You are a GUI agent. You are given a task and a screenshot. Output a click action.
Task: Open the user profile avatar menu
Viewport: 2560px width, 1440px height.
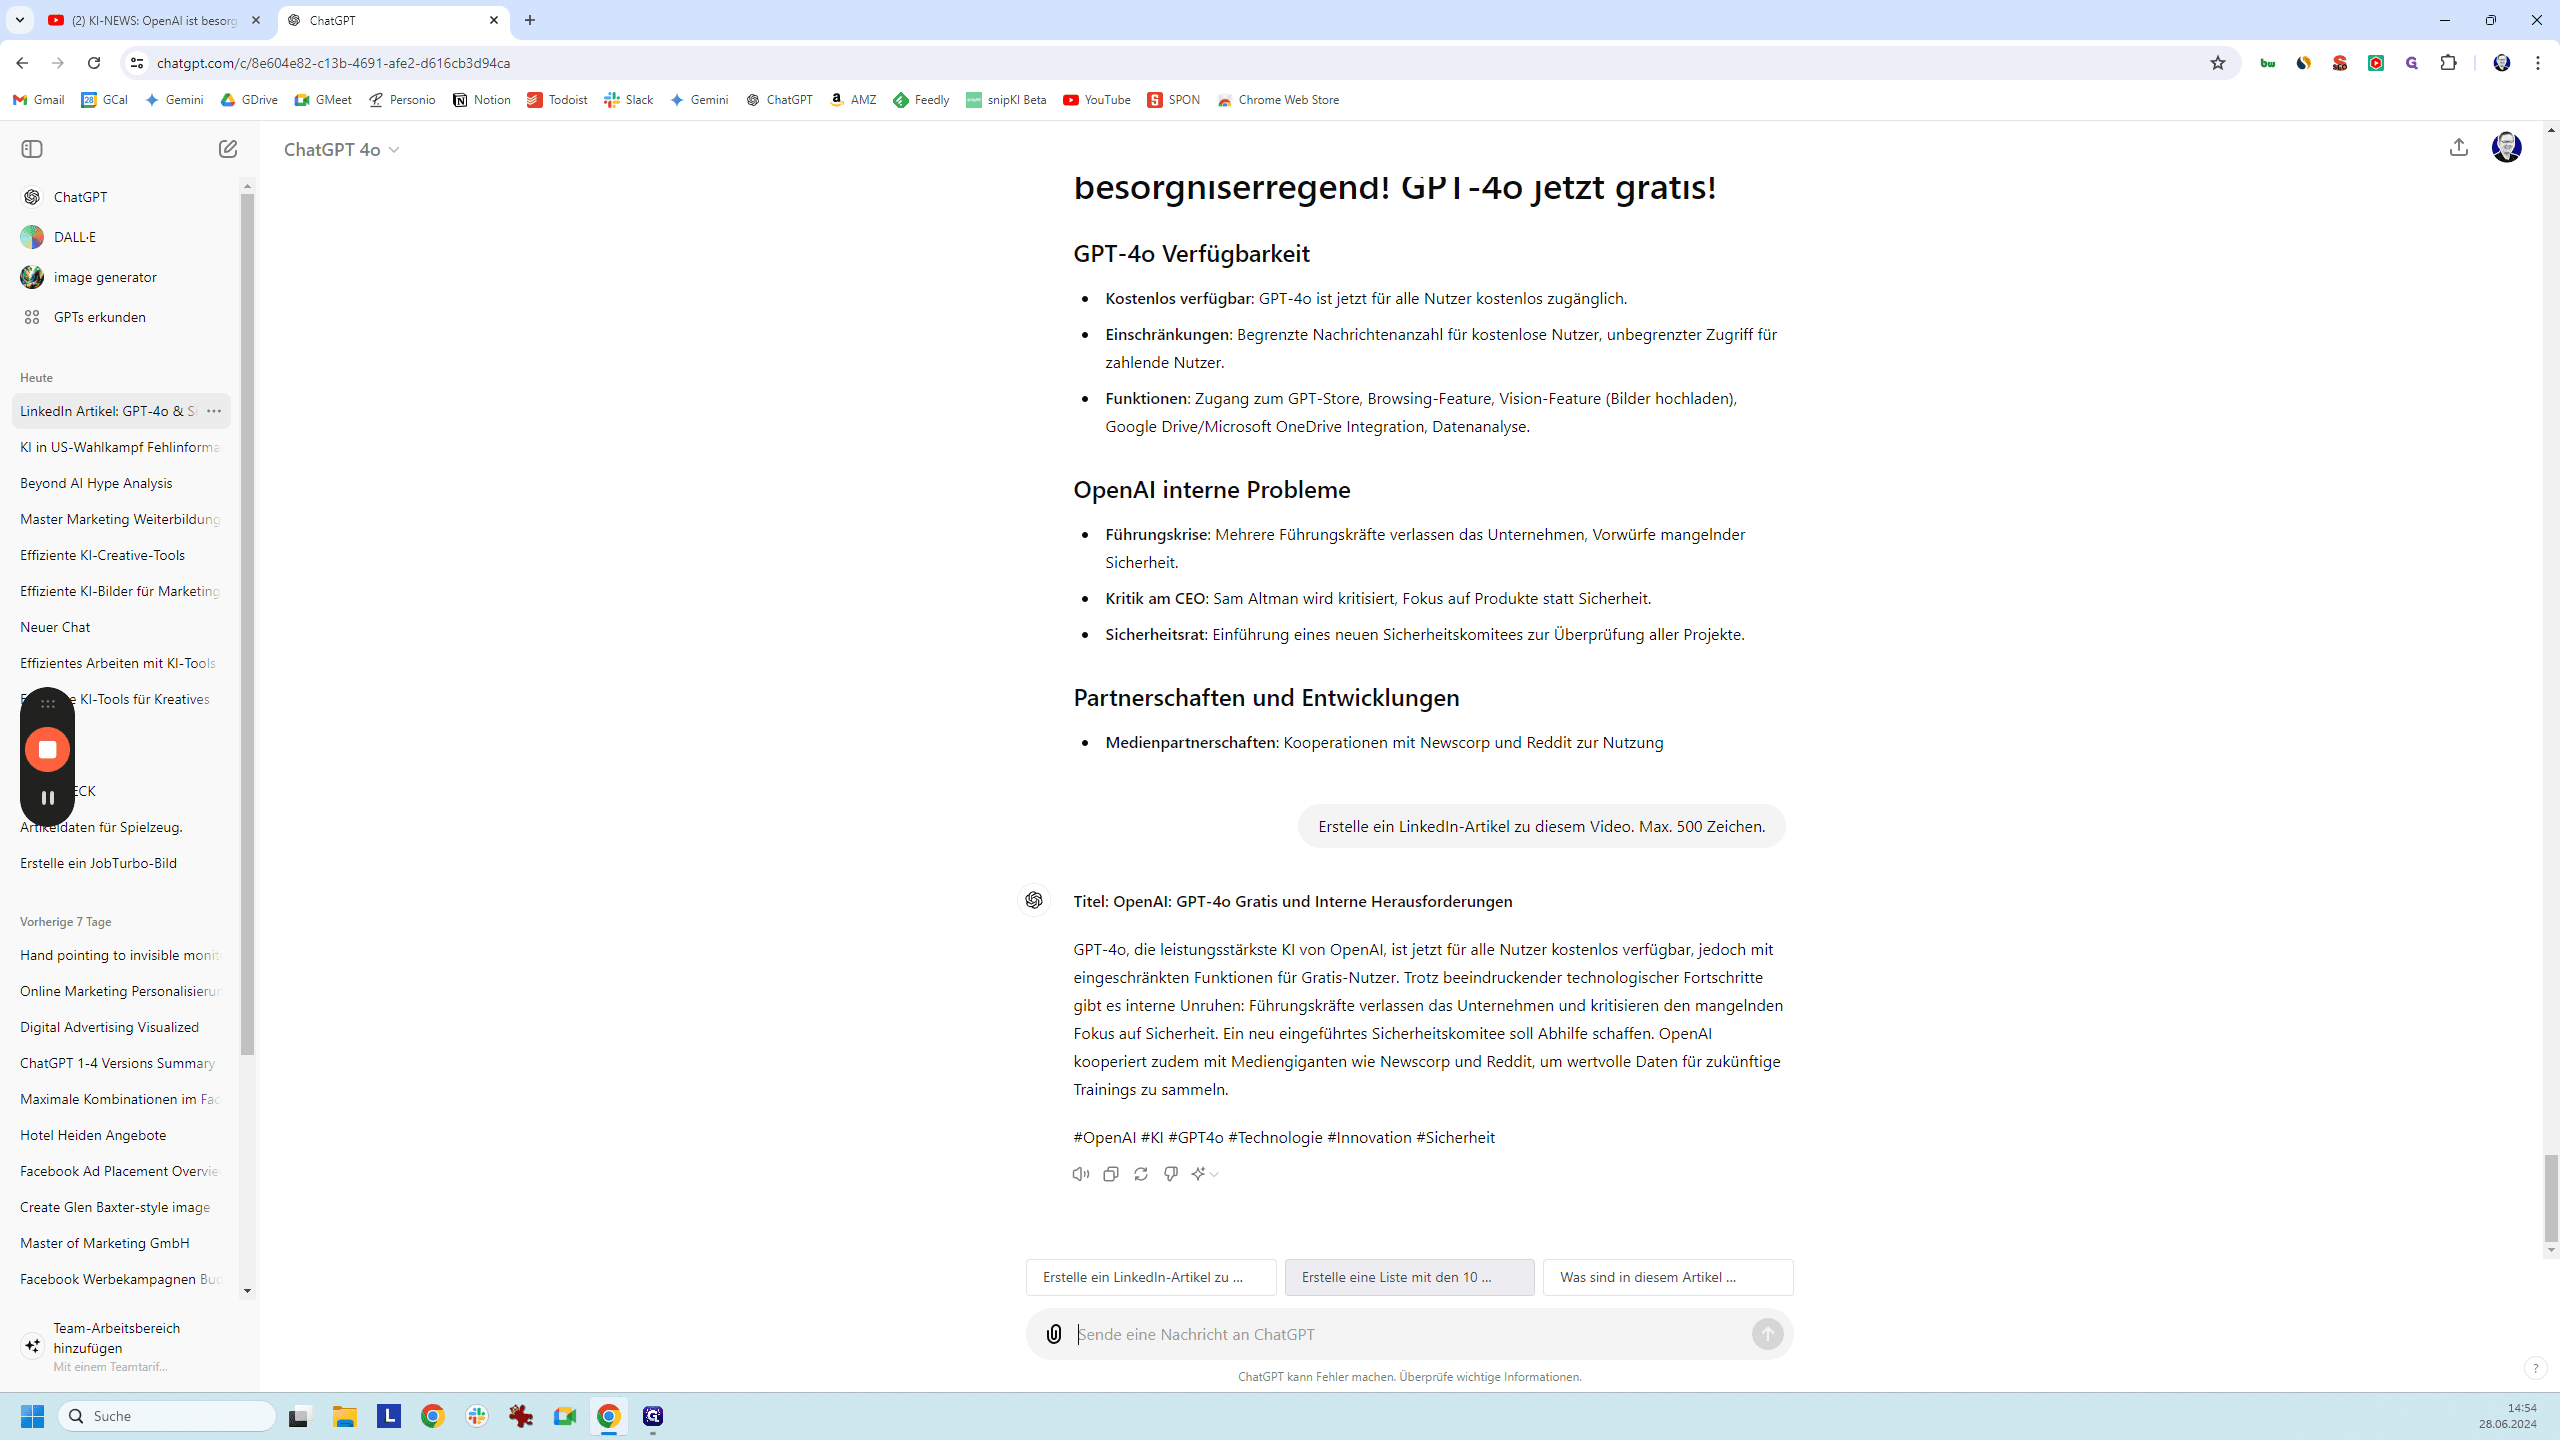2507,148
